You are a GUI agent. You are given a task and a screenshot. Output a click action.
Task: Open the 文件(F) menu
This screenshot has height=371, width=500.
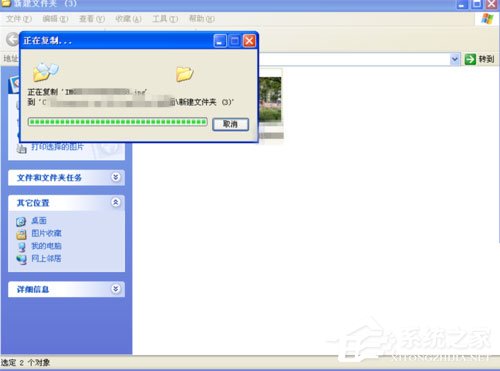19,19
